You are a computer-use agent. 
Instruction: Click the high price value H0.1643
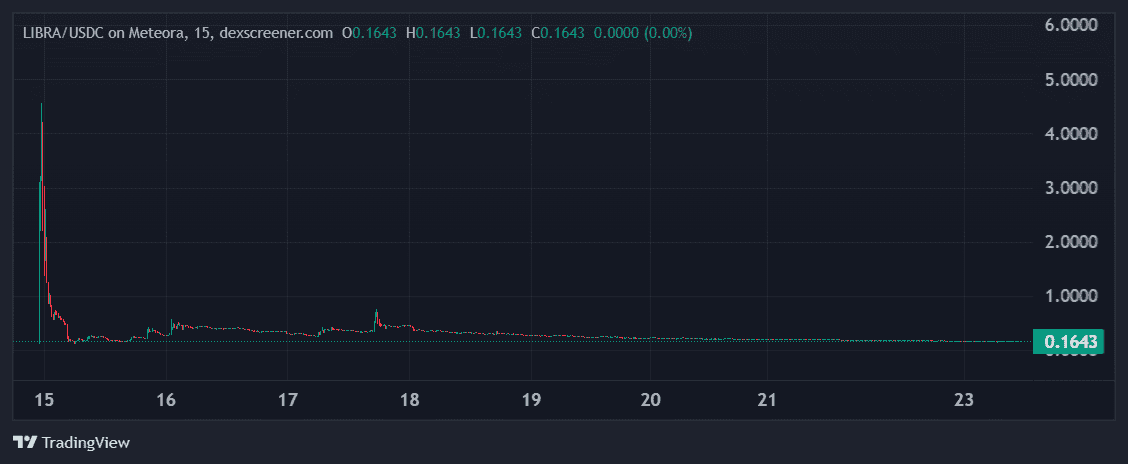[432, 33]
